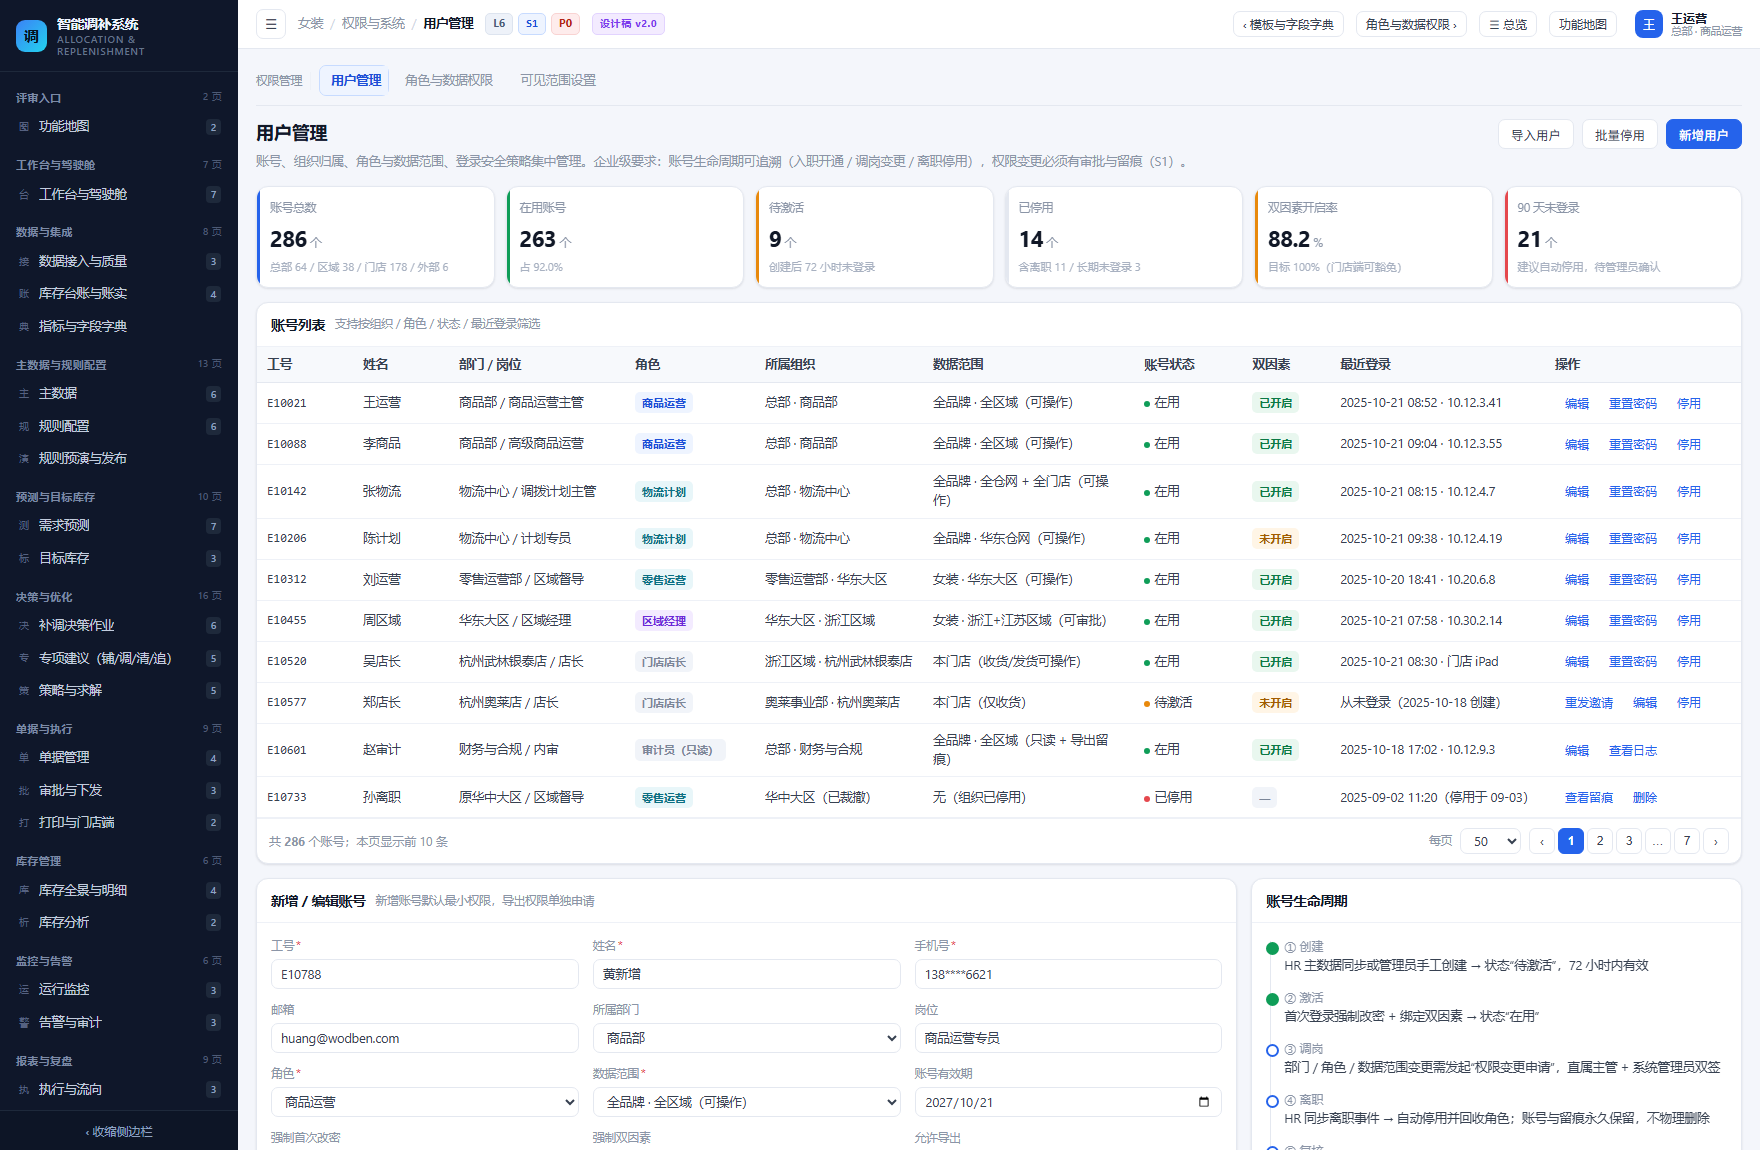The image size is (1760, 1150).
Task: Click the 邮箱 input field
Action: (x=425, y=1038)
